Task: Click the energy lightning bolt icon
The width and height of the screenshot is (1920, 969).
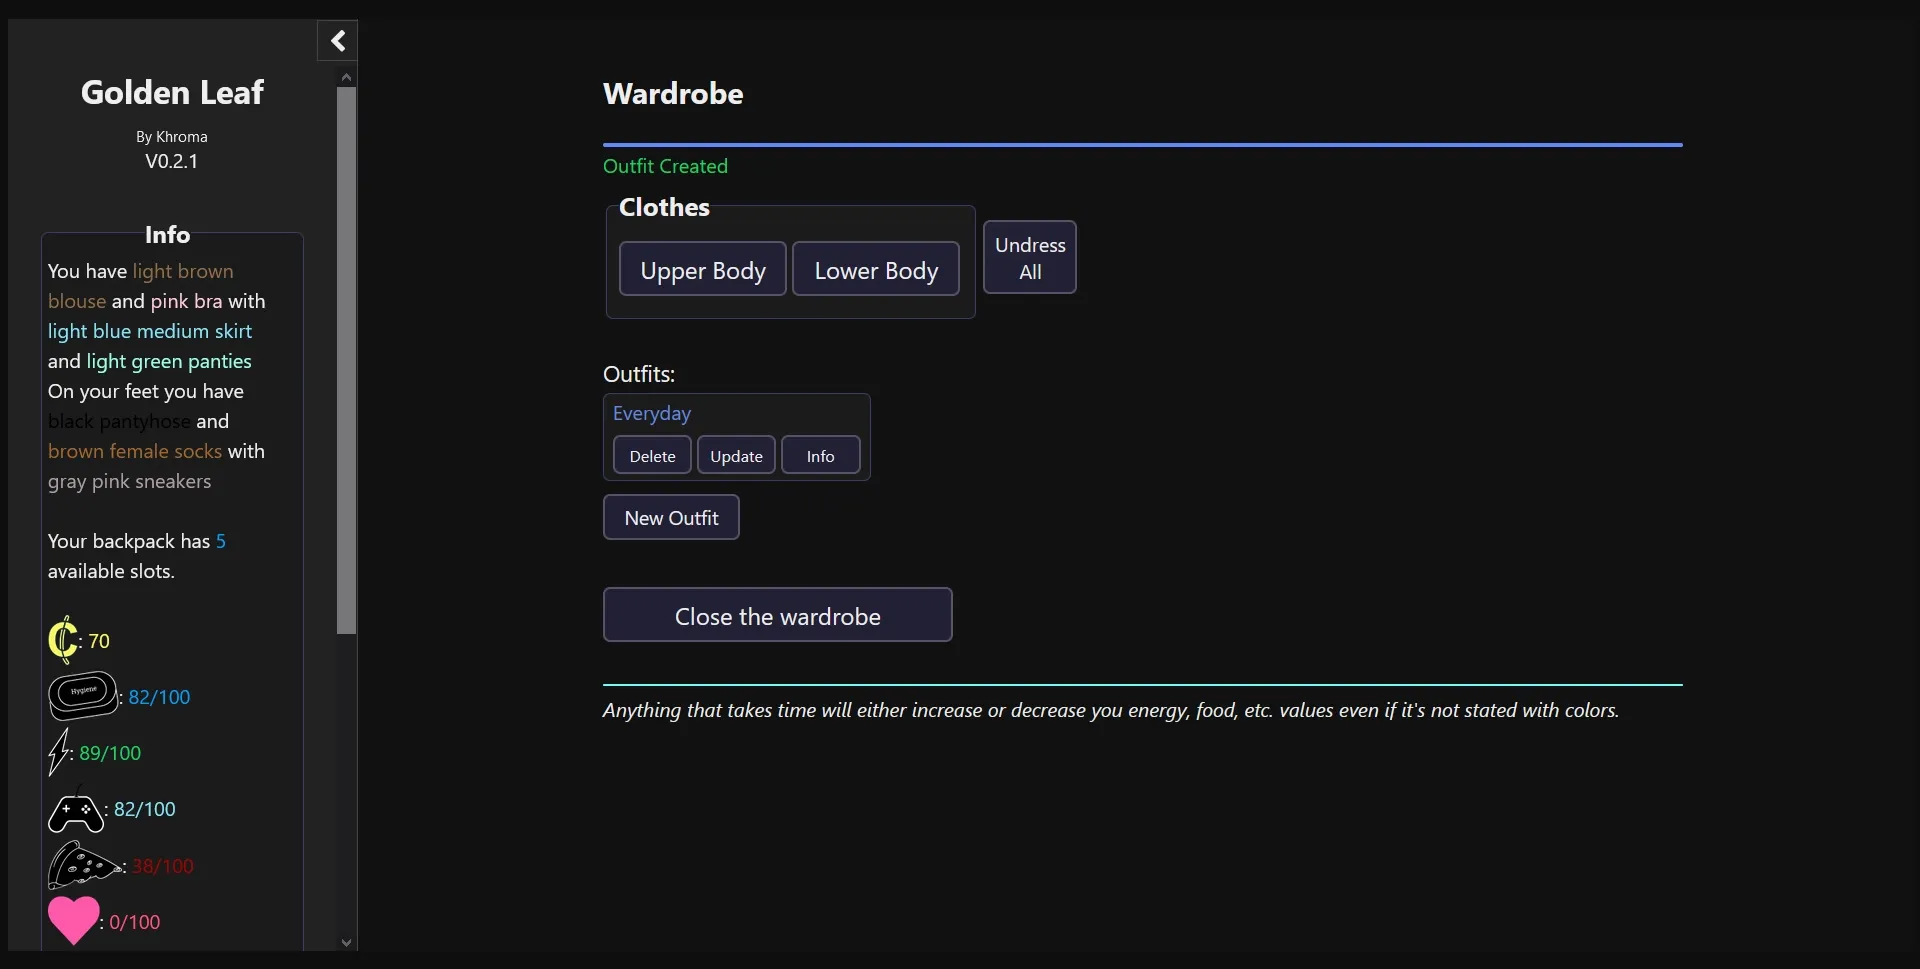Action: [59, 752]
